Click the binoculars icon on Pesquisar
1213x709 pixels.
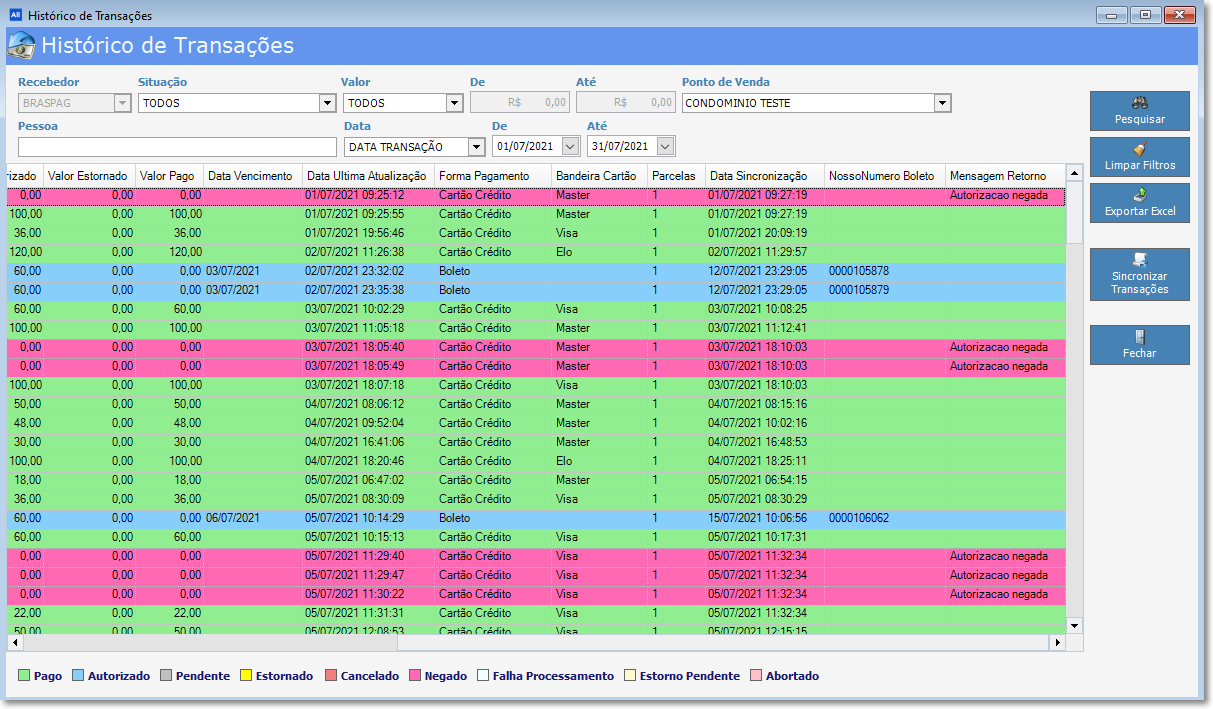(1139, 103)
